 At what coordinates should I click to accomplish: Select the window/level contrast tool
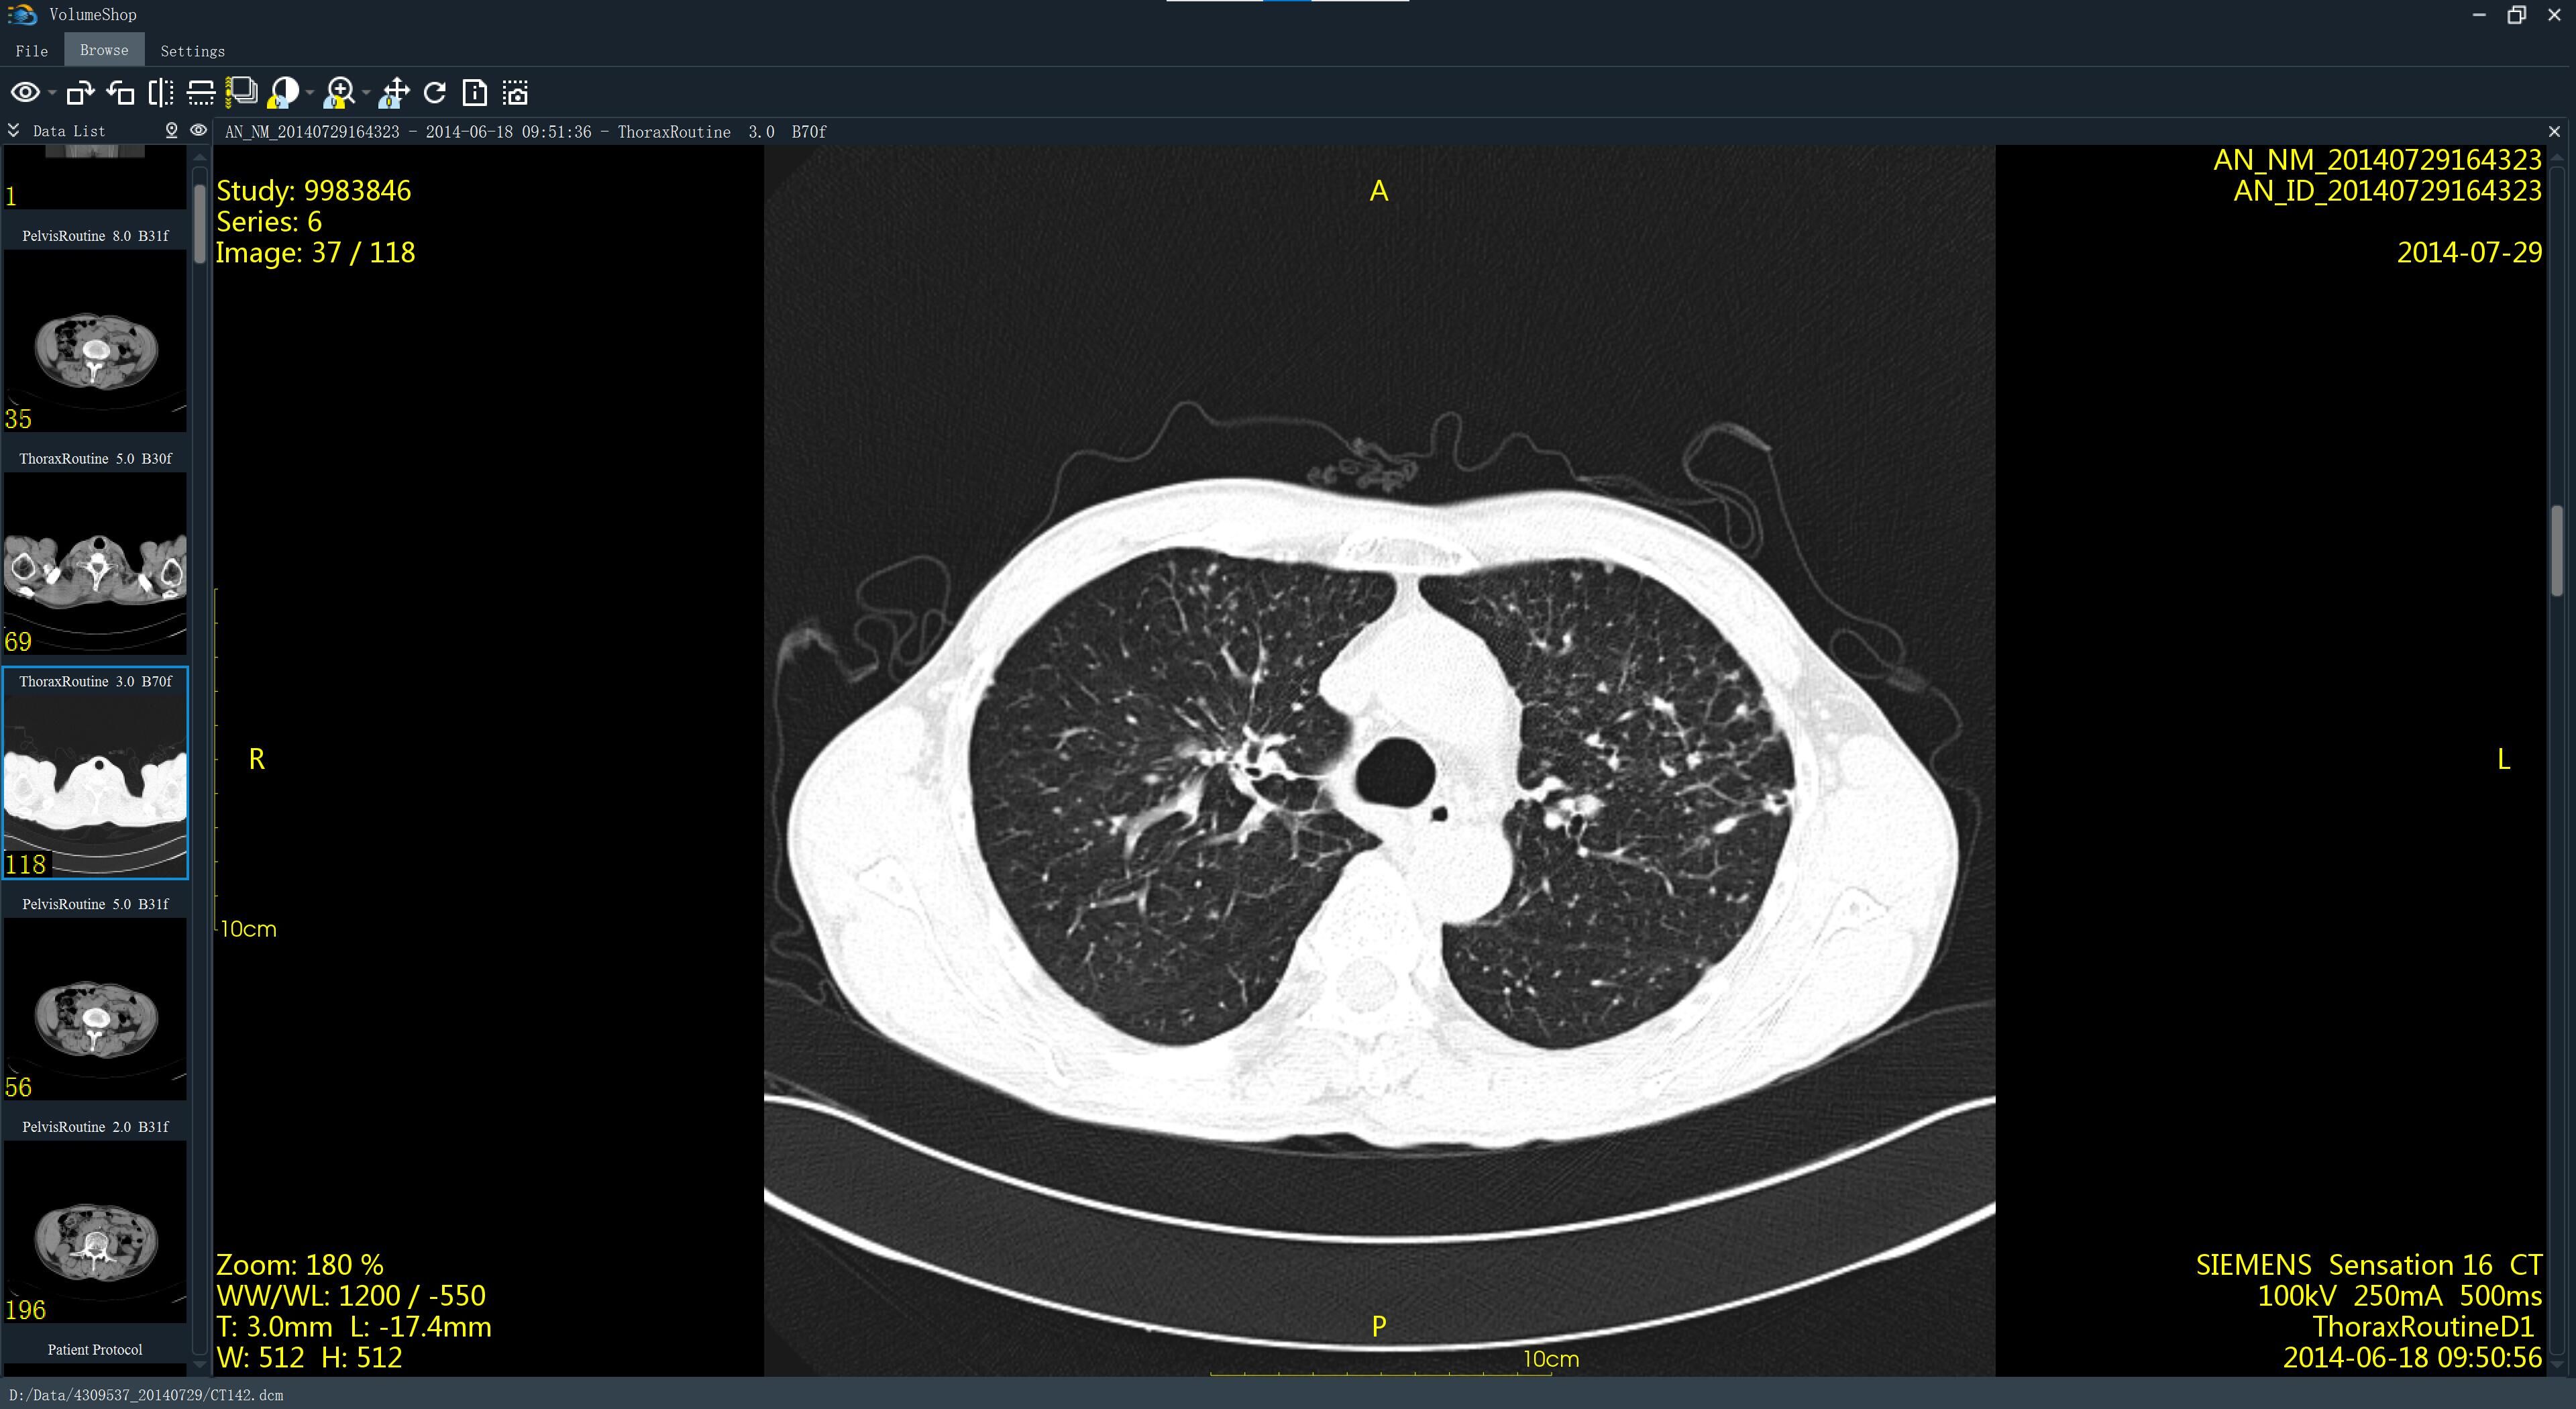pyautogui.click(x=284, y=93)
